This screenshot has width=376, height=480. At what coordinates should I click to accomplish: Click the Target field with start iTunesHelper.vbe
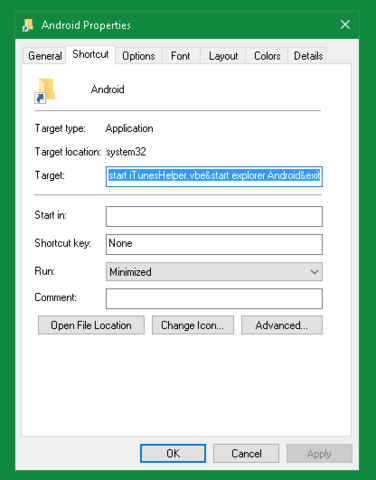click(x=214, y=176)
